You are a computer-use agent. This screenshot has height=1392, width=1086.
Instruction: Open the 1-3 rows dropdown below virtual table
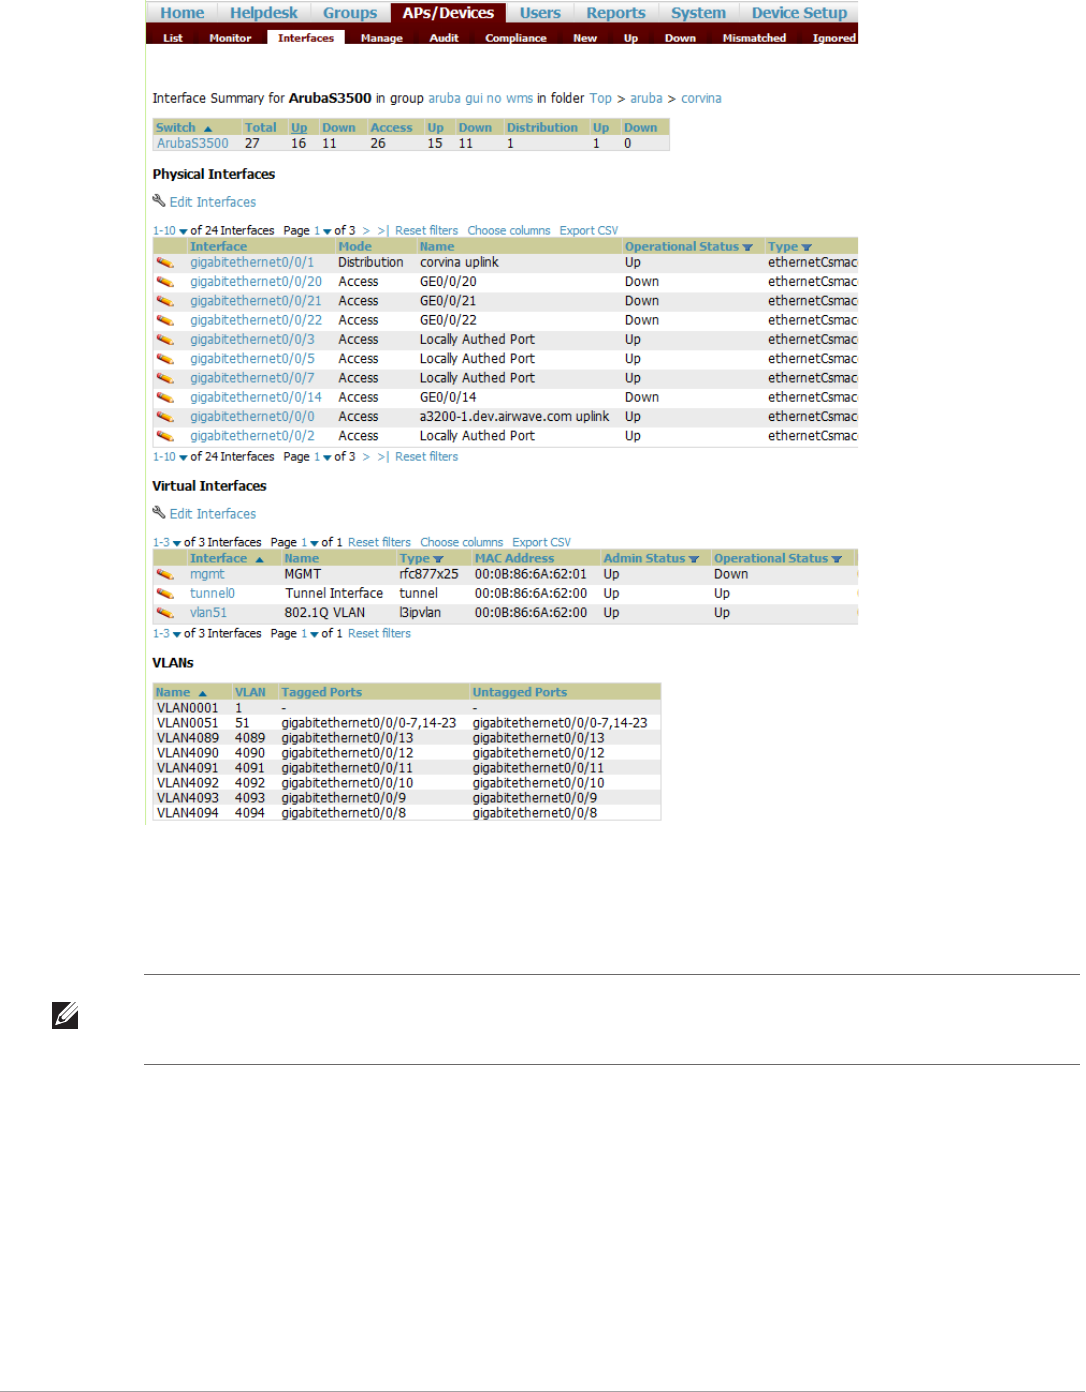pos(167,634)
